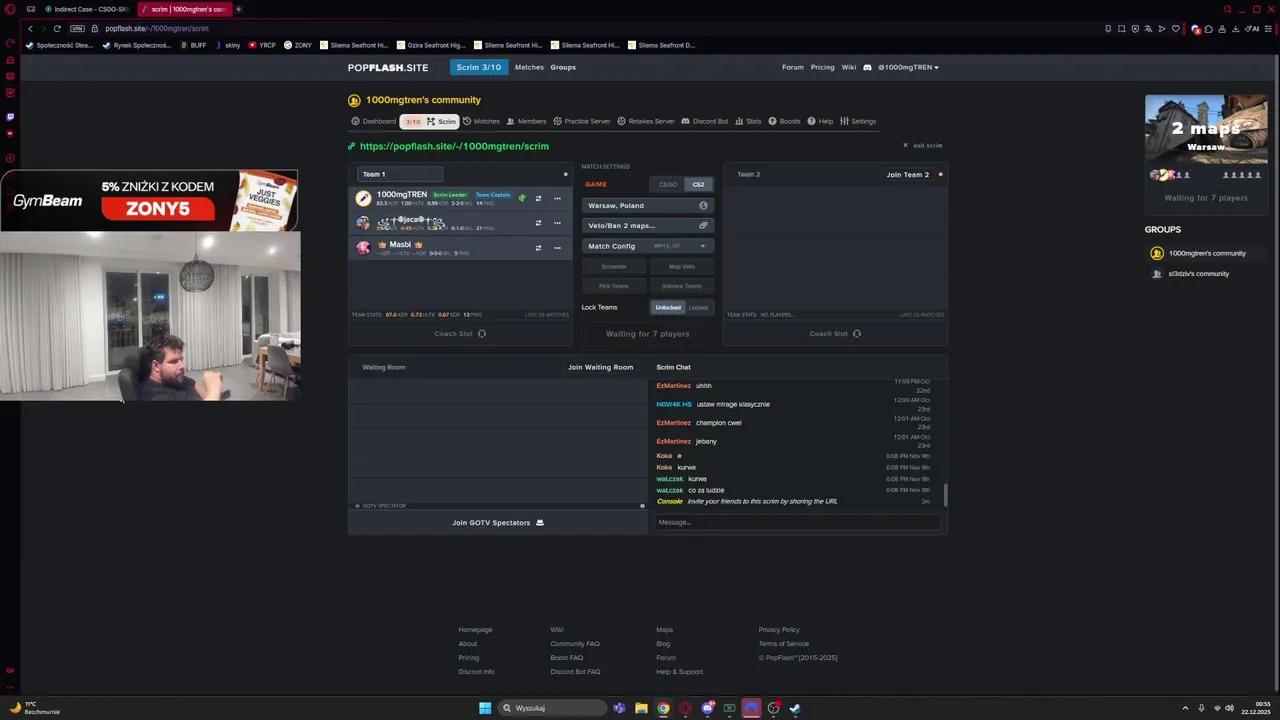Click the Map Veto button
The image size is (1280, 720).
(681, 267)
